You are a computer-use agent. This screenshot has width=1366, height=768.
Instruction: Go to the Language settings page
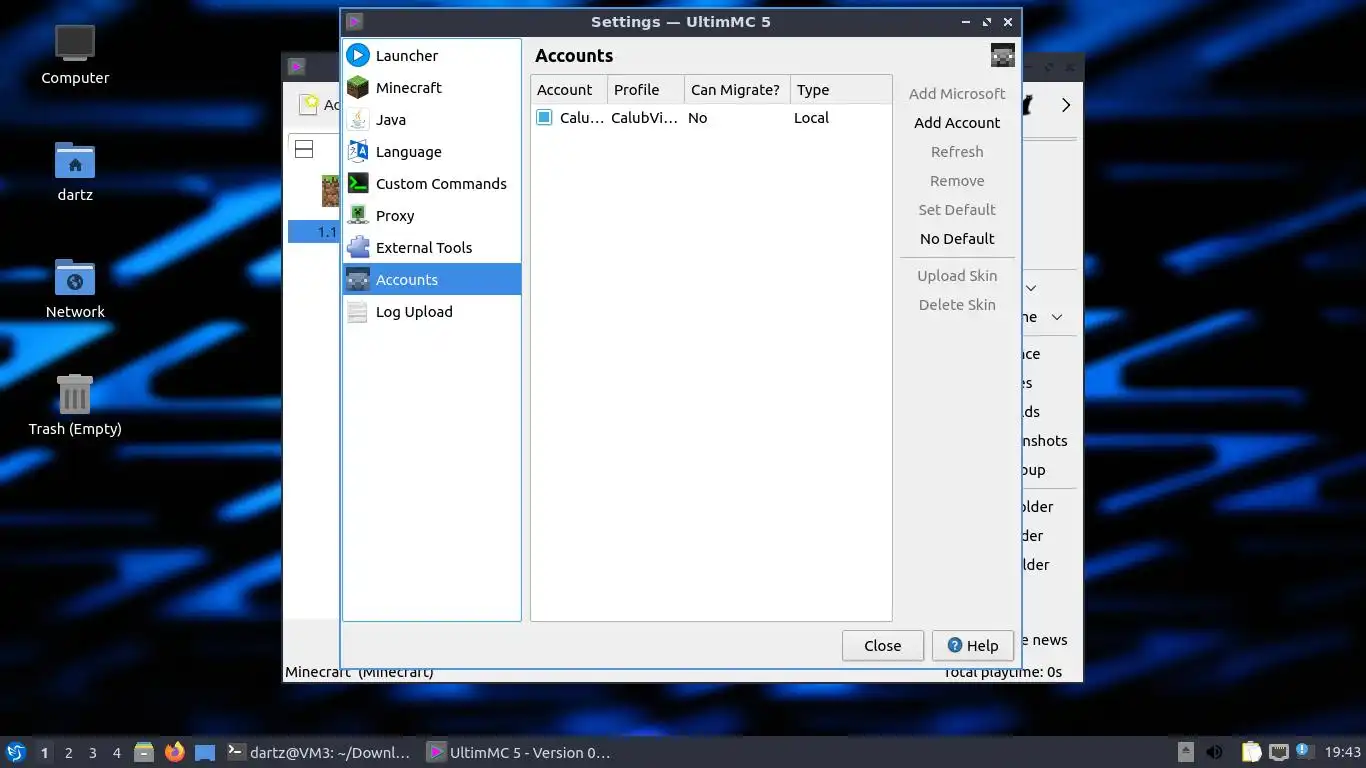[432, 152]
